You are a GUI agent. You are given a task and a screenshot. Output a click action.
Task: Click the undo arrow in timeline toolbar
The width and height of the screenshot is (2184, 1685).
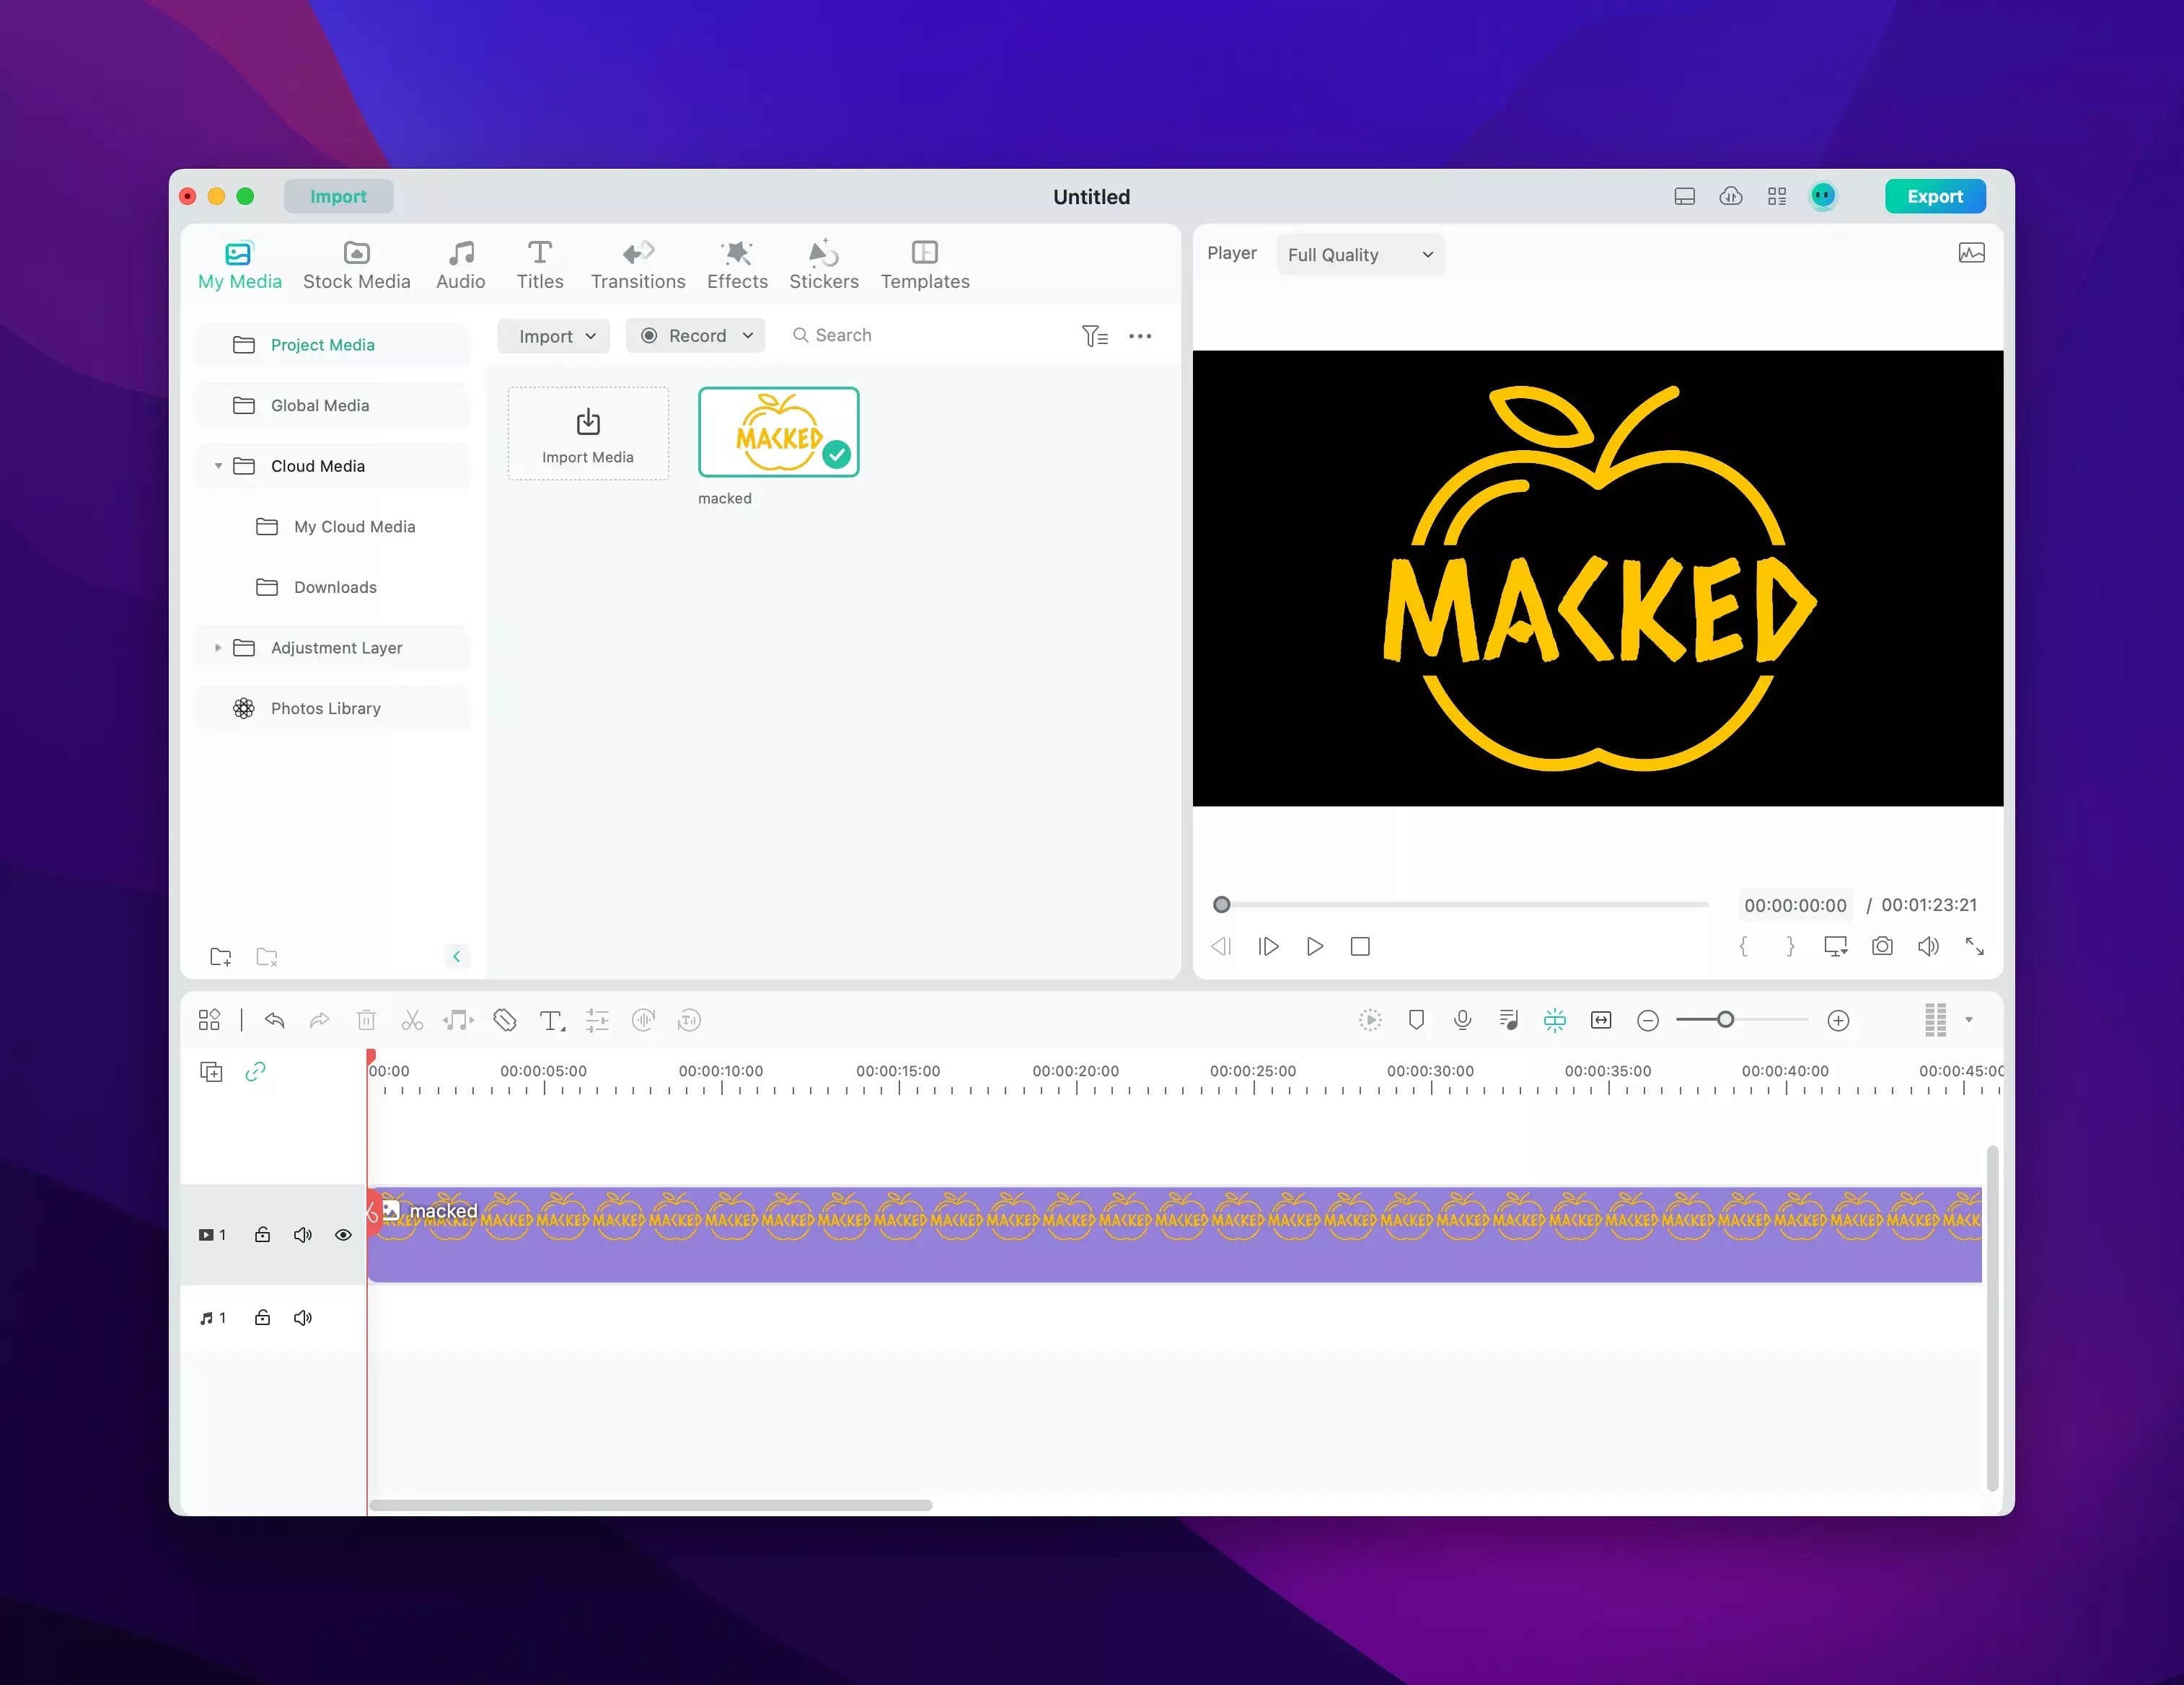click(x=275, y=1020)
